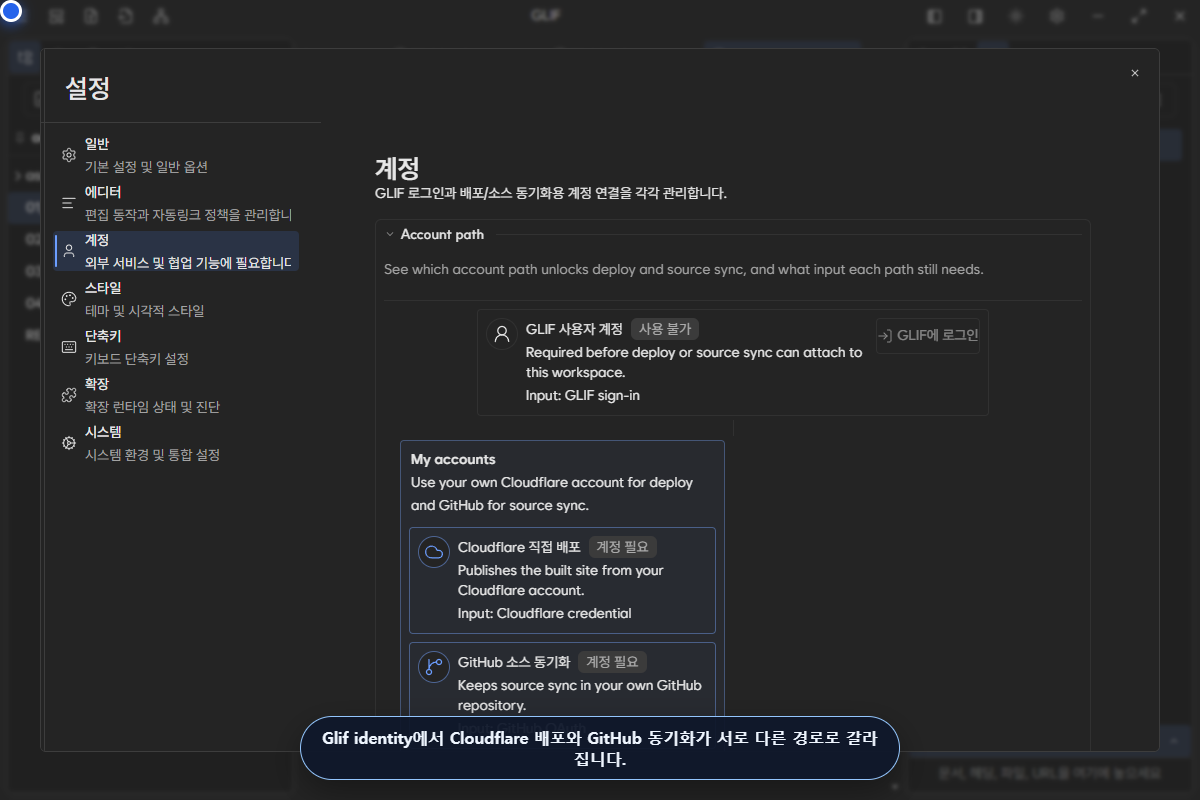Viewport: 1200px width, 800px height.
Task: Click the 'Input: Cloudflare credential' text
Action: [x=545, y=613]
